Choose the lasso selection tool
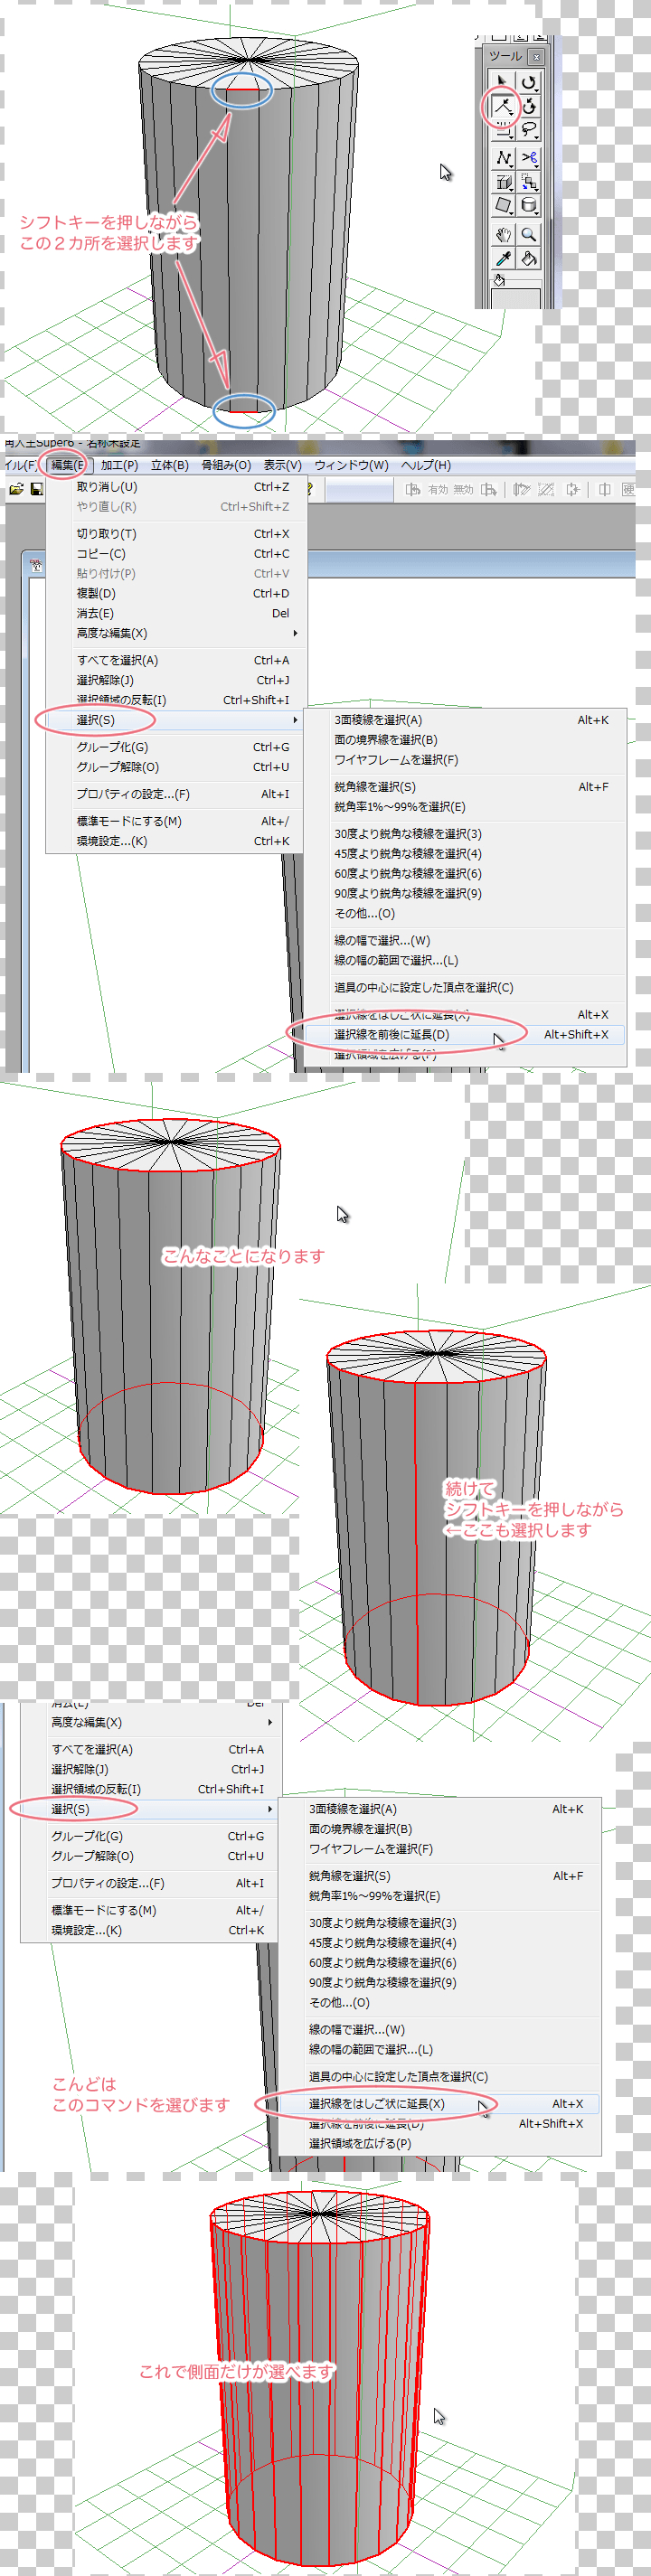 (x=529, y=130)
